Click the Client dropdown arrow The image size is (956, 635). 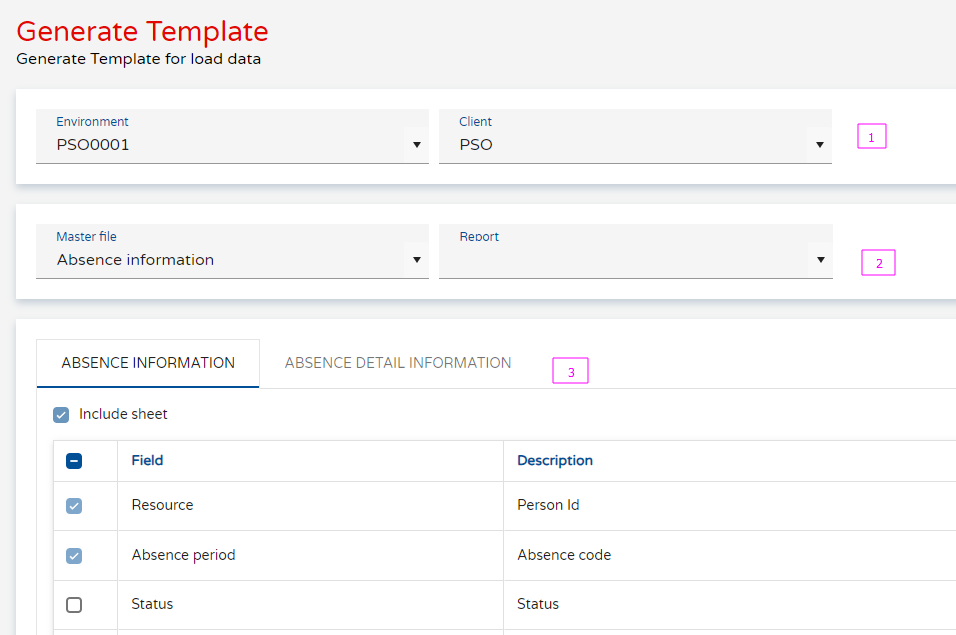[x=821, y=144]
